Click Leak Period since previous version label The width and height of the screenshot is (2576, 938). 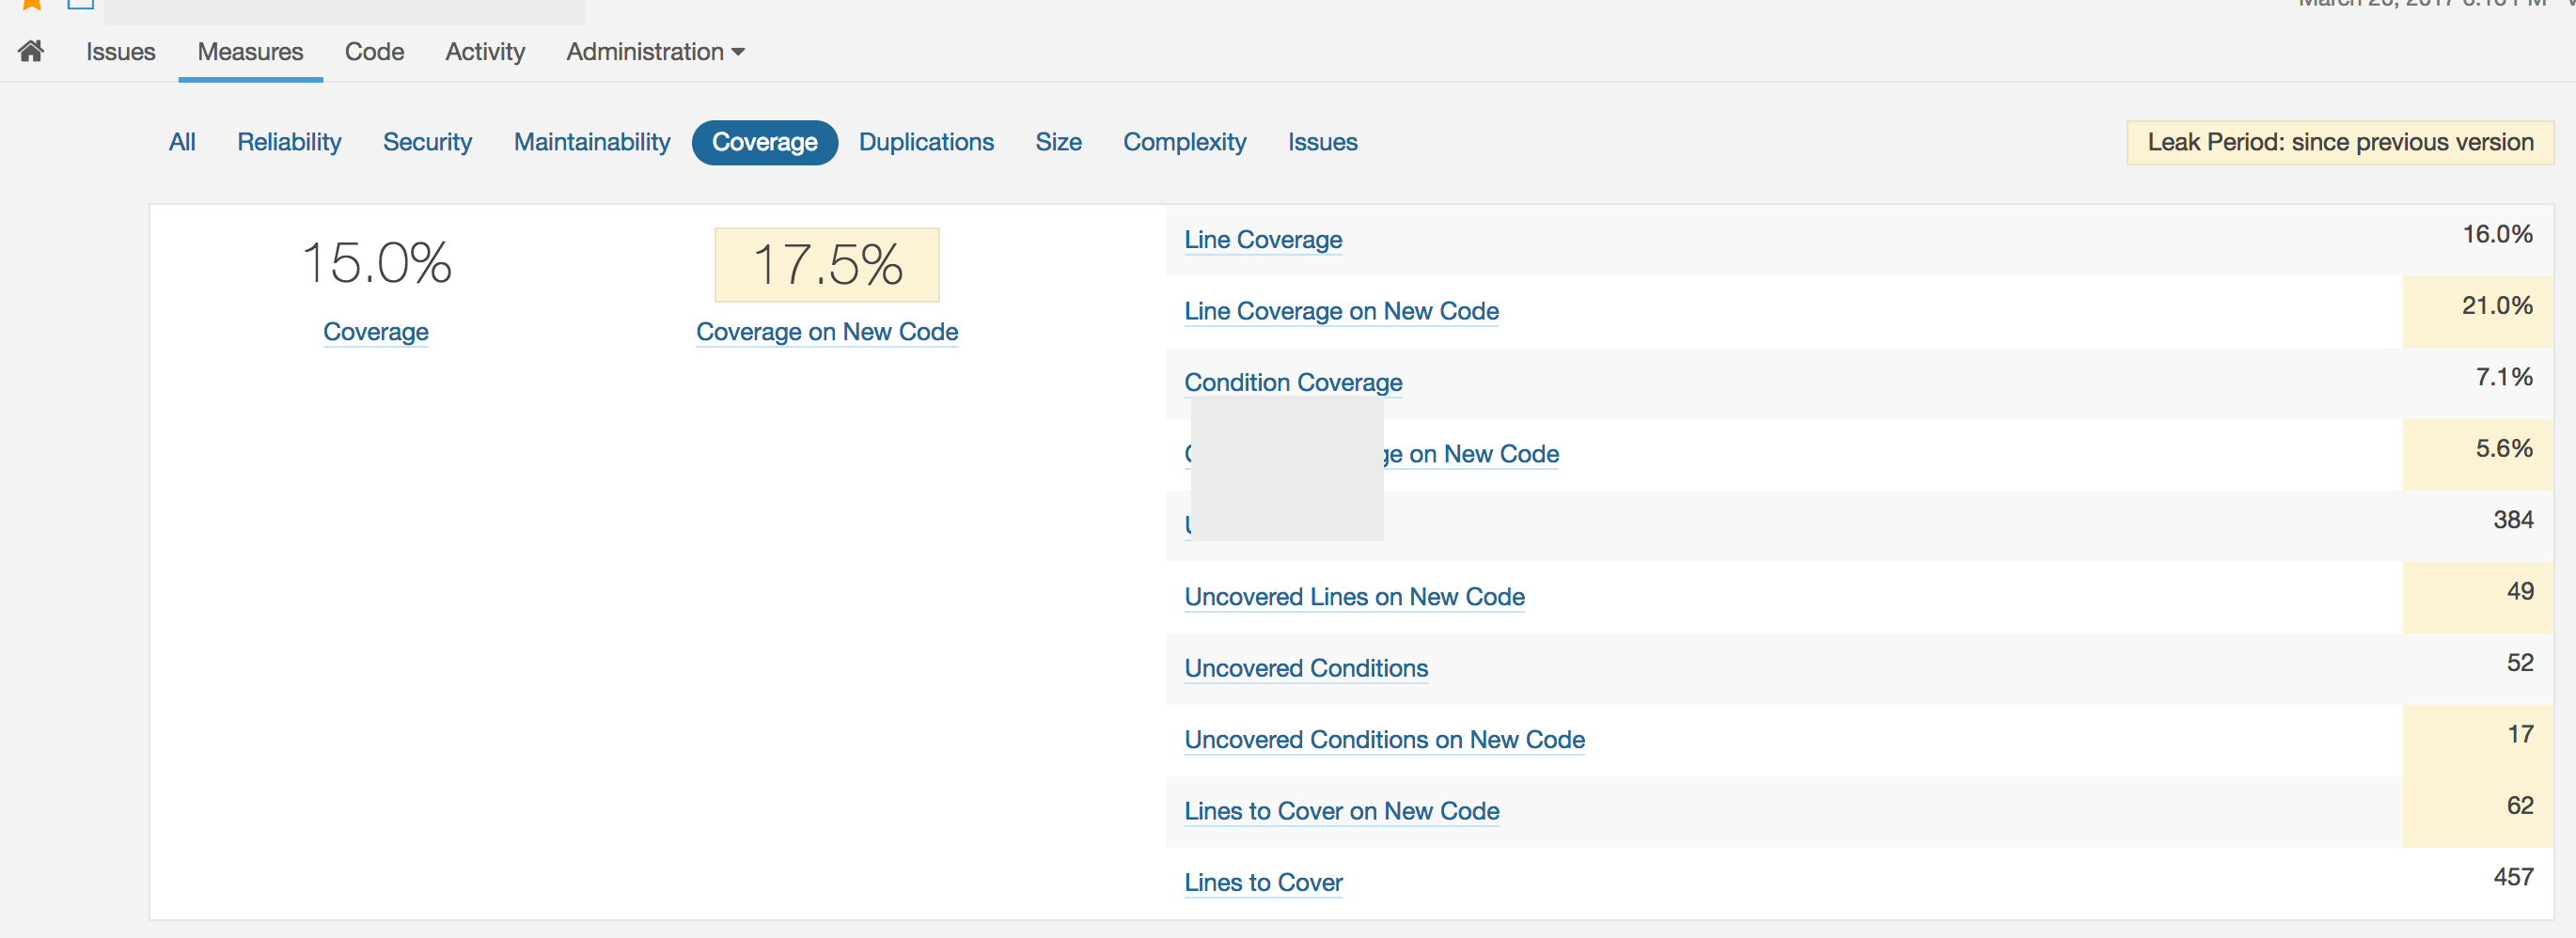[2340, 142]
